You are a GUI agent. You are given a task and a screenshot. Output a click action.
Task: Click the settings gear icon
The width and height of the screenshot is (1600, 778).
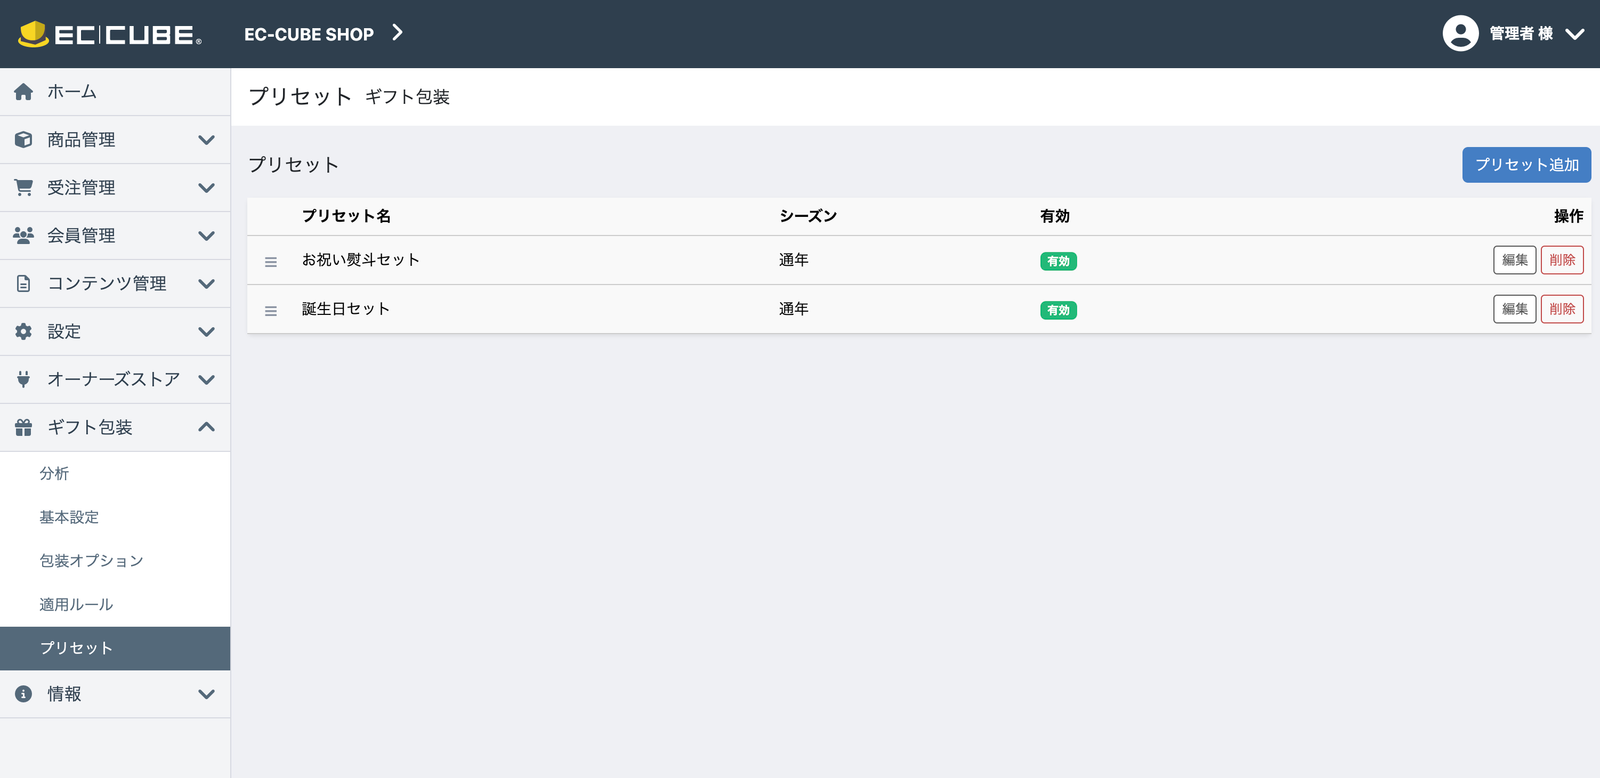24,332
